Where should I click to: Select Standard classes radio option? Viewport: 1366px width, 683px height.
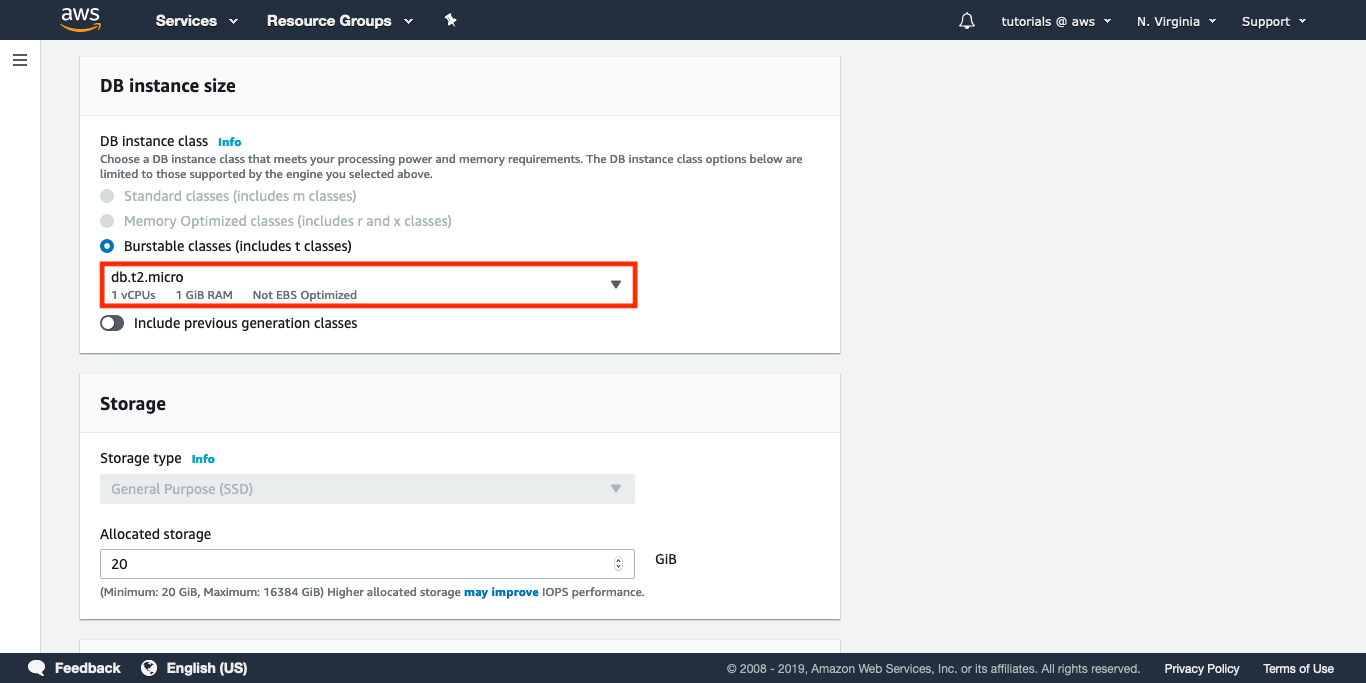click(x=107, y=196)
